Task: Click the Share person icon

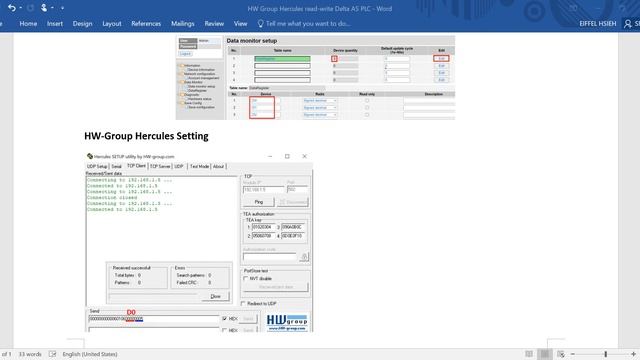Action: pos(628,24)
